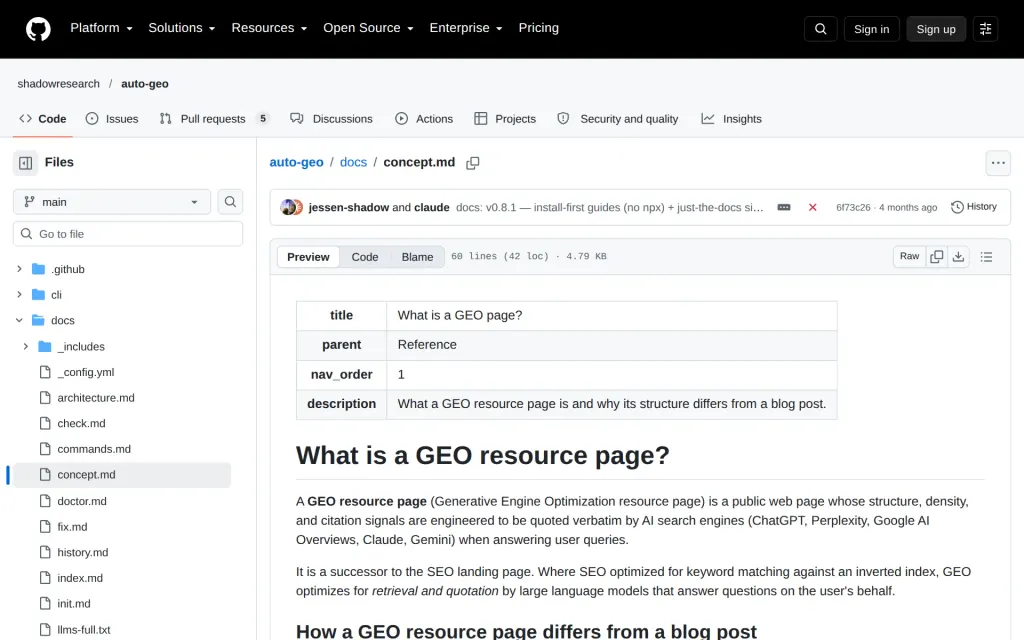Open the Issues tab
Viewport: 1024px width, 640px height.
pos(112,118)
